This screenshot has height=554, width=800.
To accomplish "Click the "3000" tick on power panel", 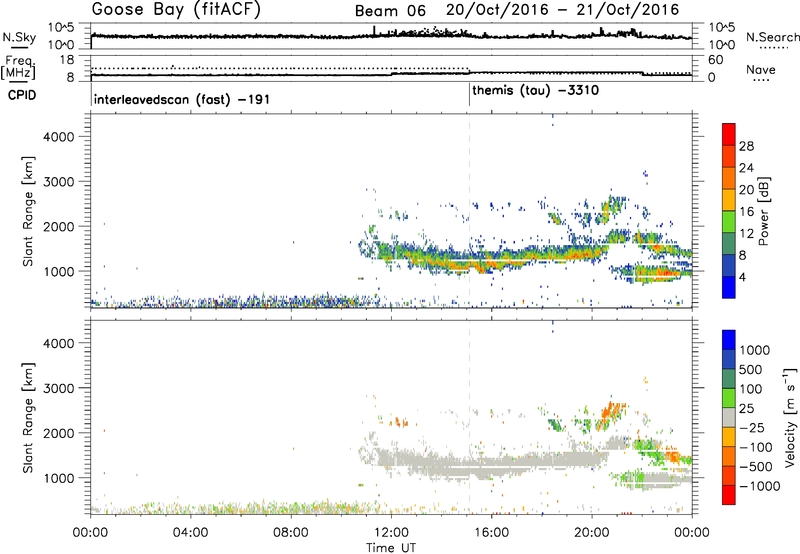I will (x=59, y=182).
